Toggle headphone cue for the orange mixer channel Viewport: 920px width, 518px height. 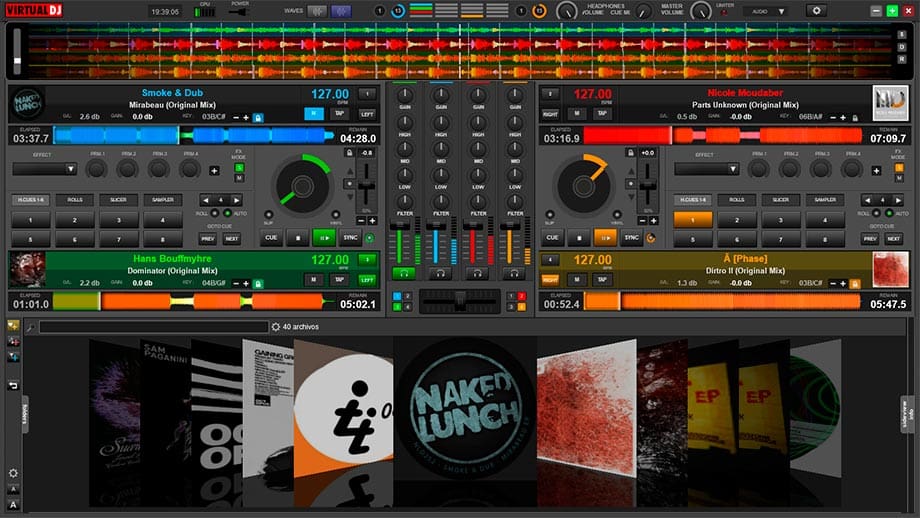tap(514, 273)
